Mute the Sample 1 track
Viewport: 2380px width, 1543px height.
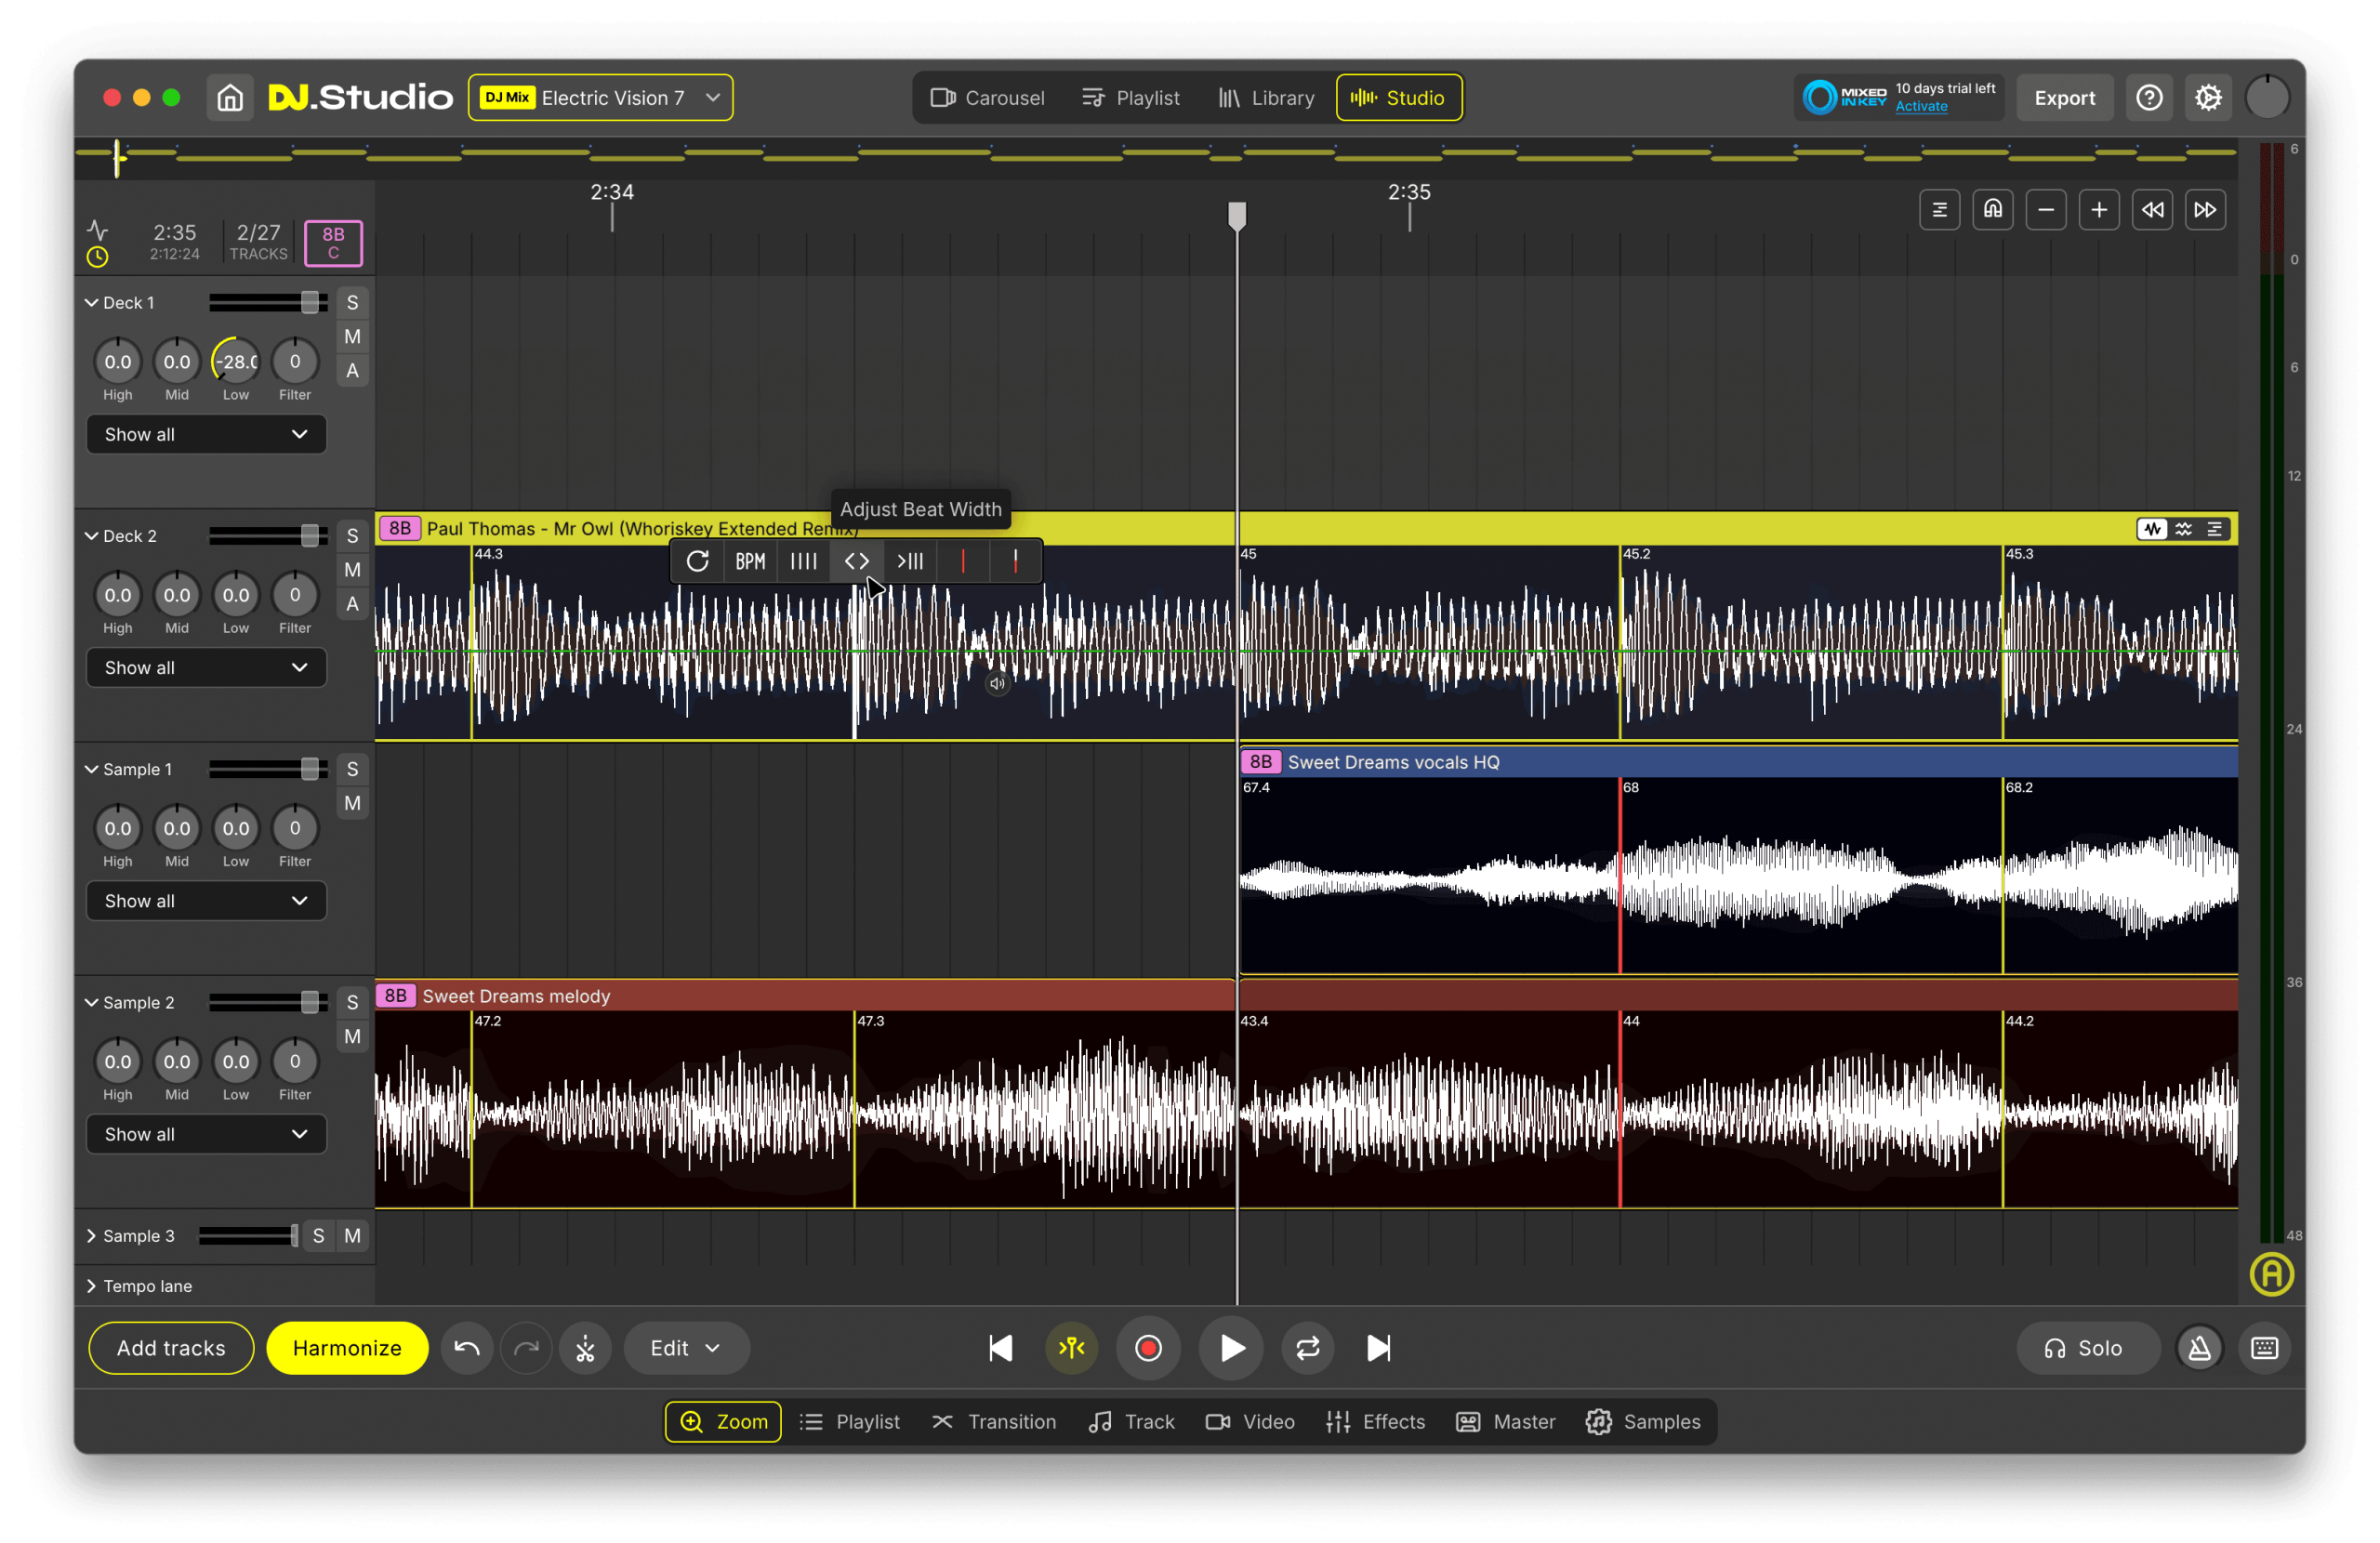(352, 803)
